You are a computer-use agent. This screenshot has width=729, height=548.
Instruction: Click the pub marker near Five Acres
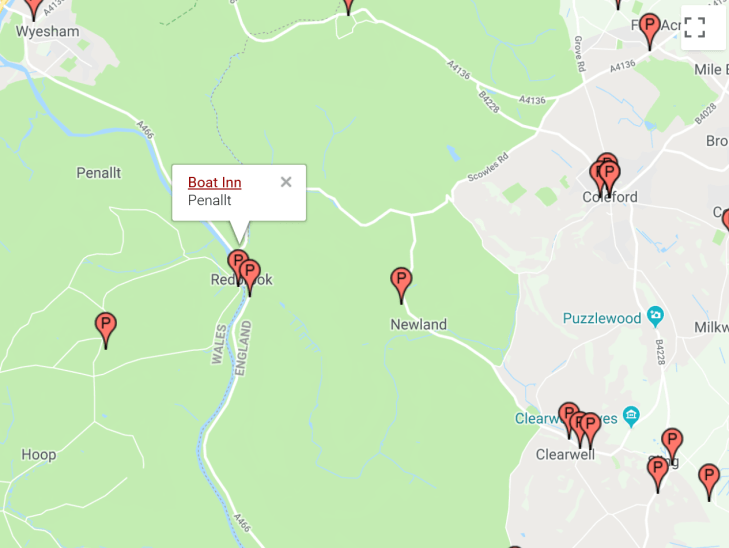(649, 31)
